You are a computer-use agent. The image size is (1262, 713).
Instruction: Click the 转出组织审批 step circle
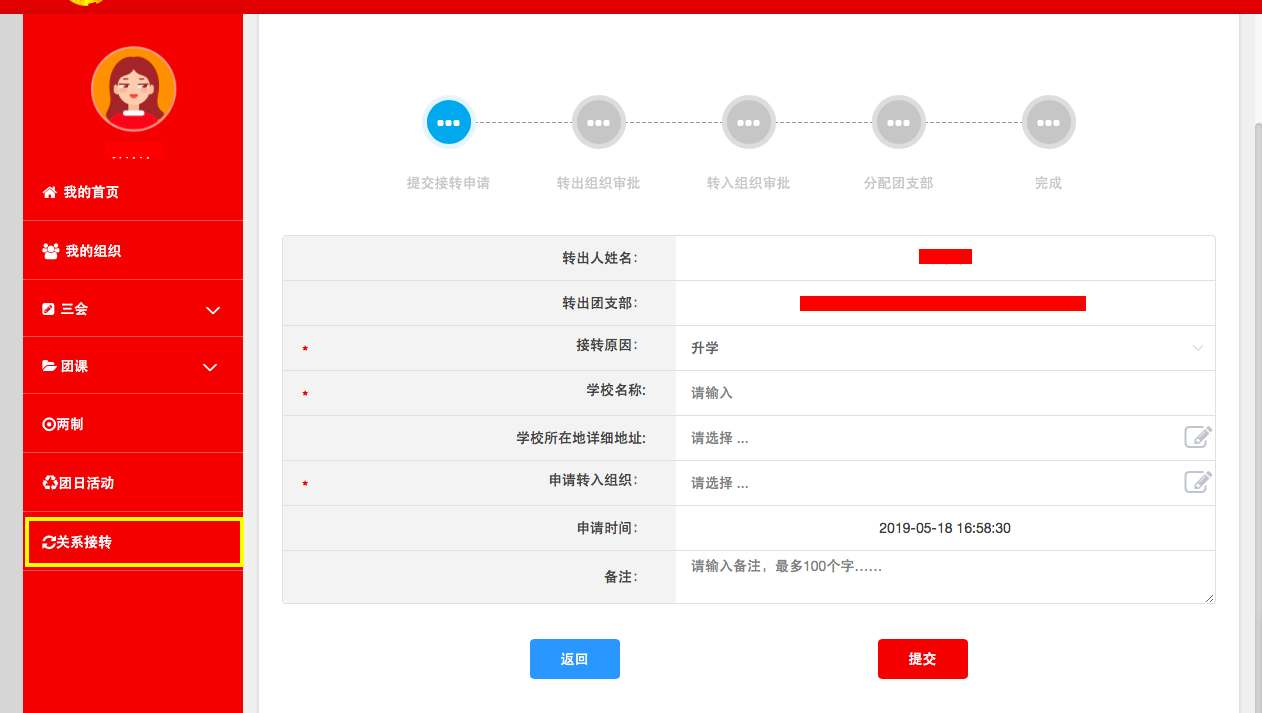click(598, 123)
